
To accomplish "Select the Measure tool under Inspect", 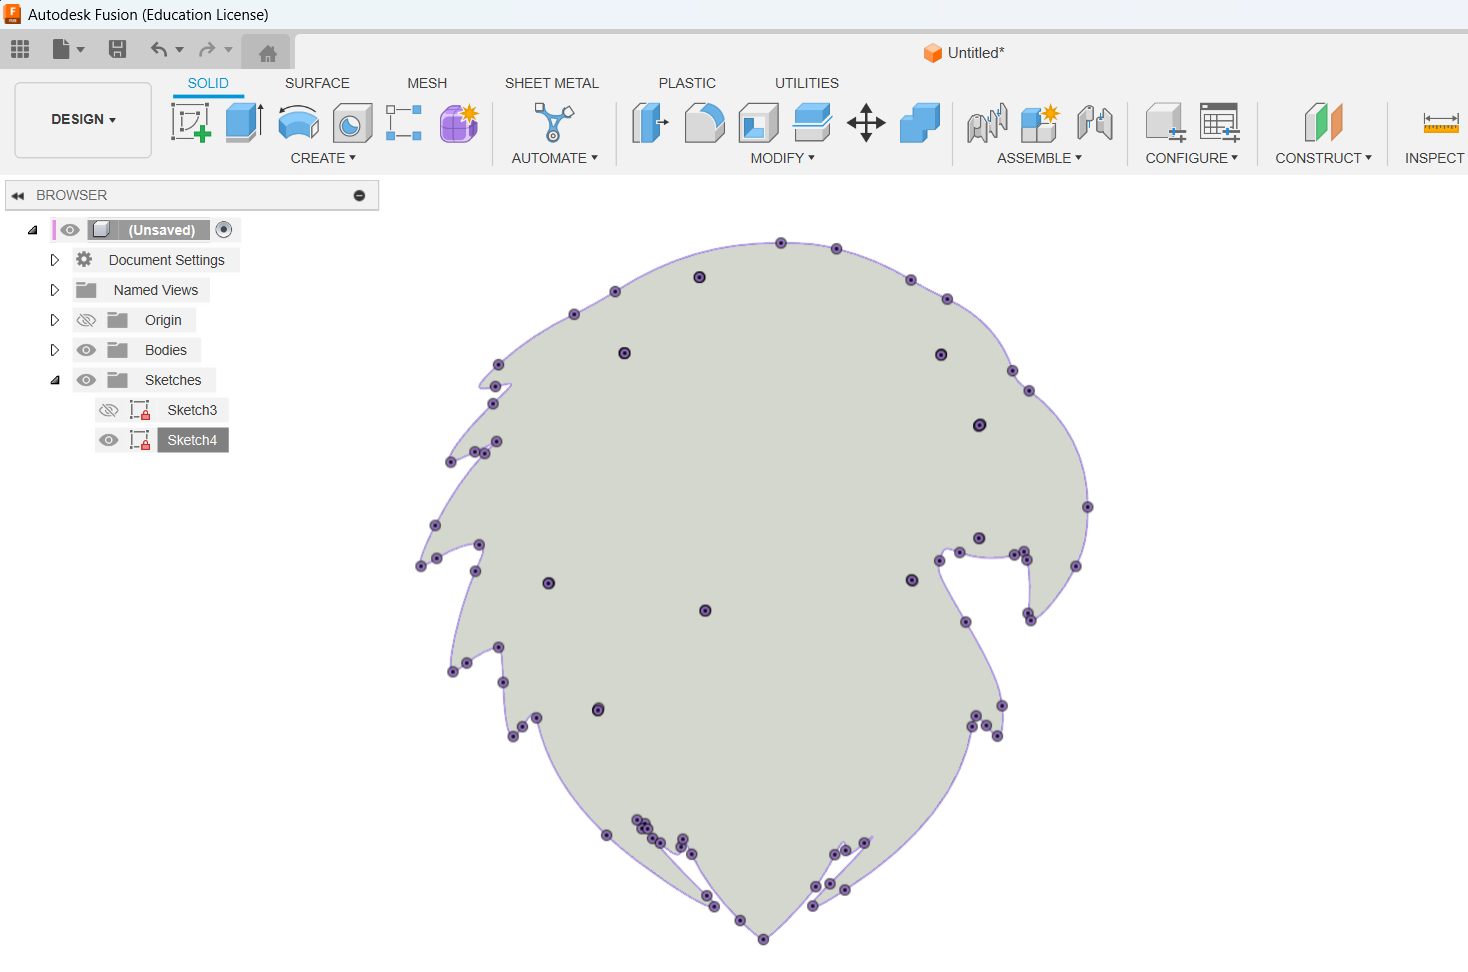I will [x=1440, y=124].
